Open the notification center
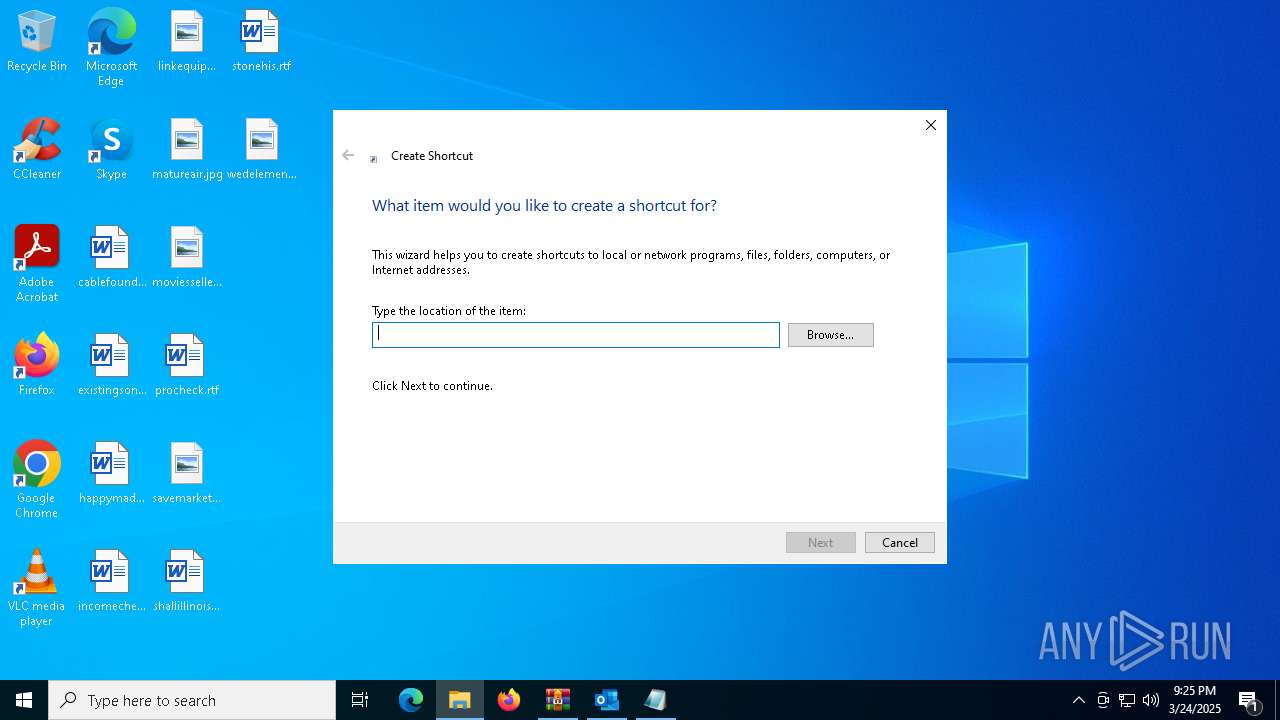This screenshot has height=720, width=1280. (1249, 700)
